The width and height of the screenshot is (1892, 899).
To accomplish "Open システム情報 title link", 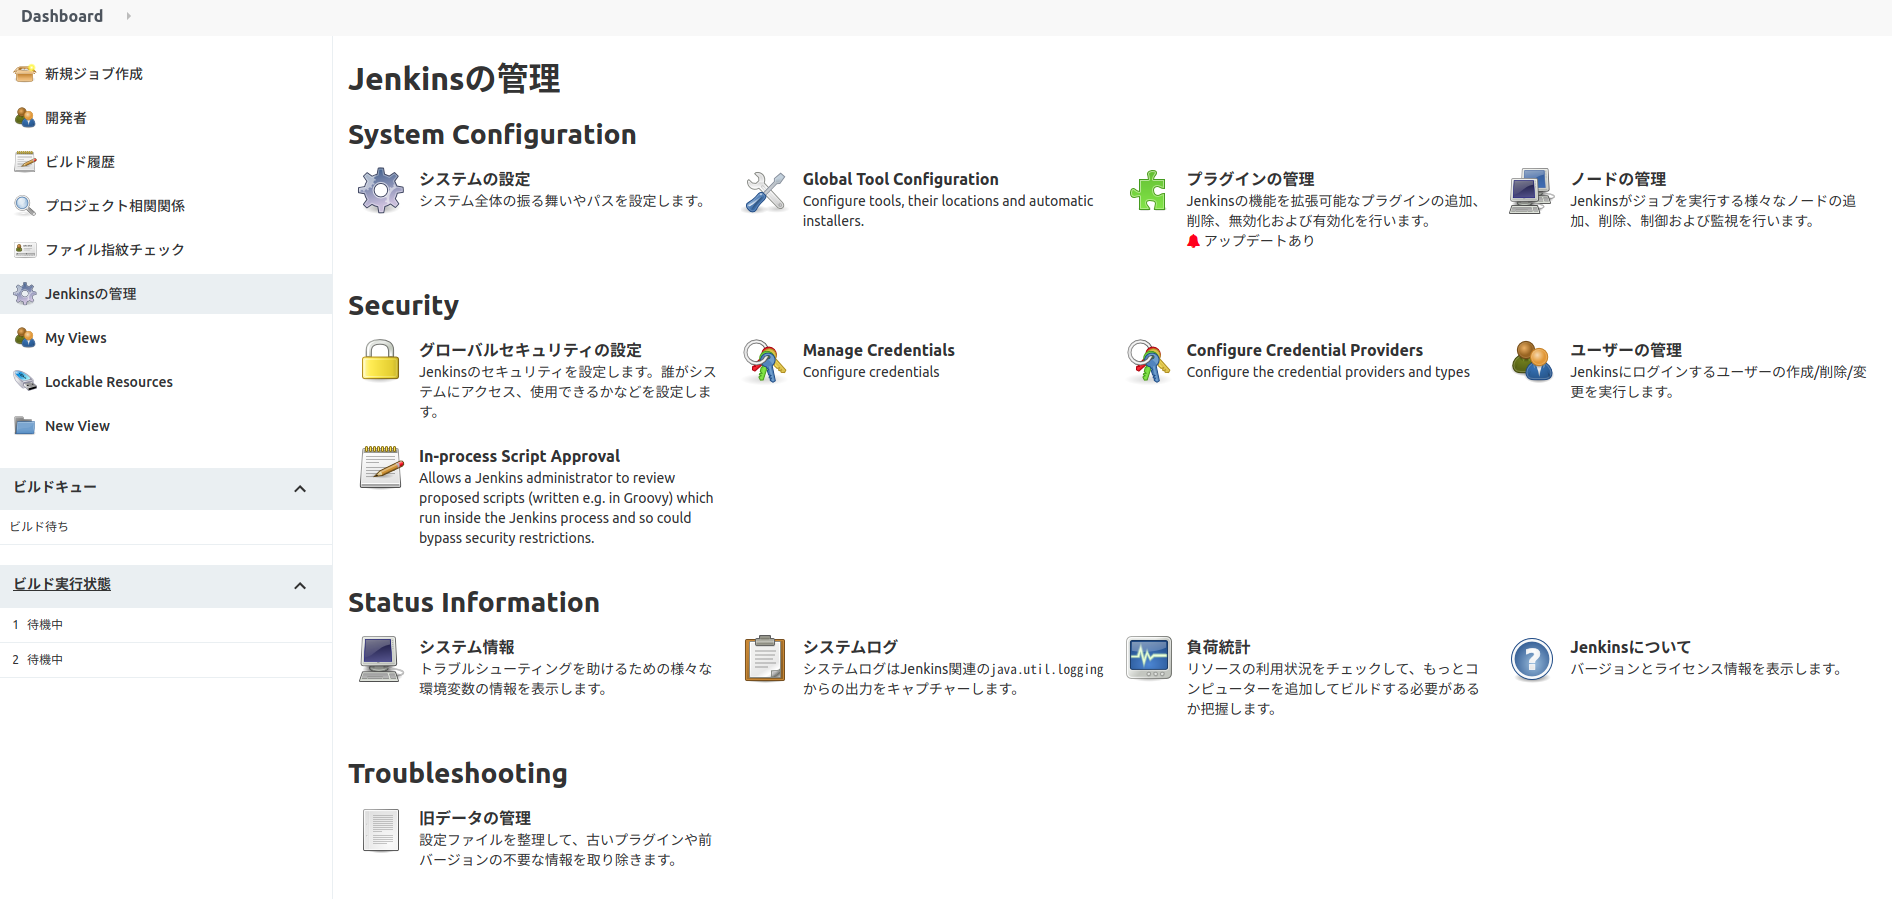I will point(467,647).
